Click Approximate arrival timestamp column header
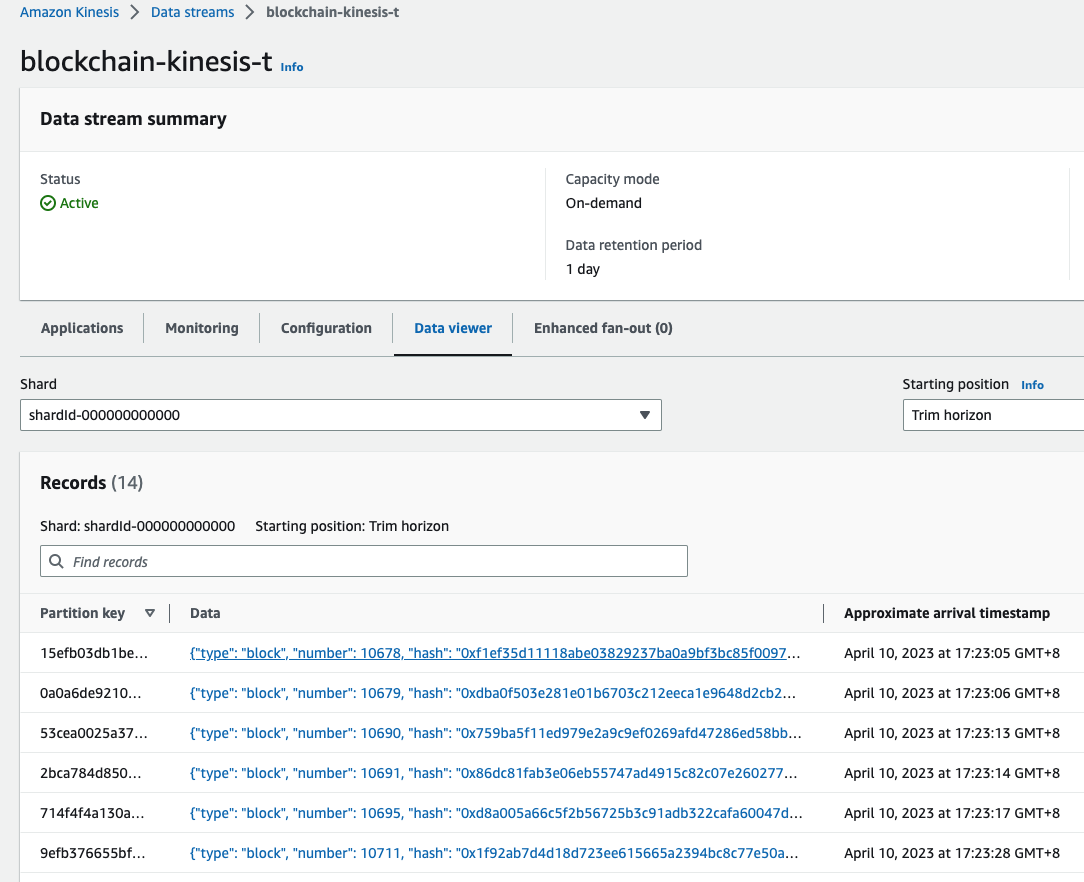Screen dimensions: 1084x882 pos(946,613)
